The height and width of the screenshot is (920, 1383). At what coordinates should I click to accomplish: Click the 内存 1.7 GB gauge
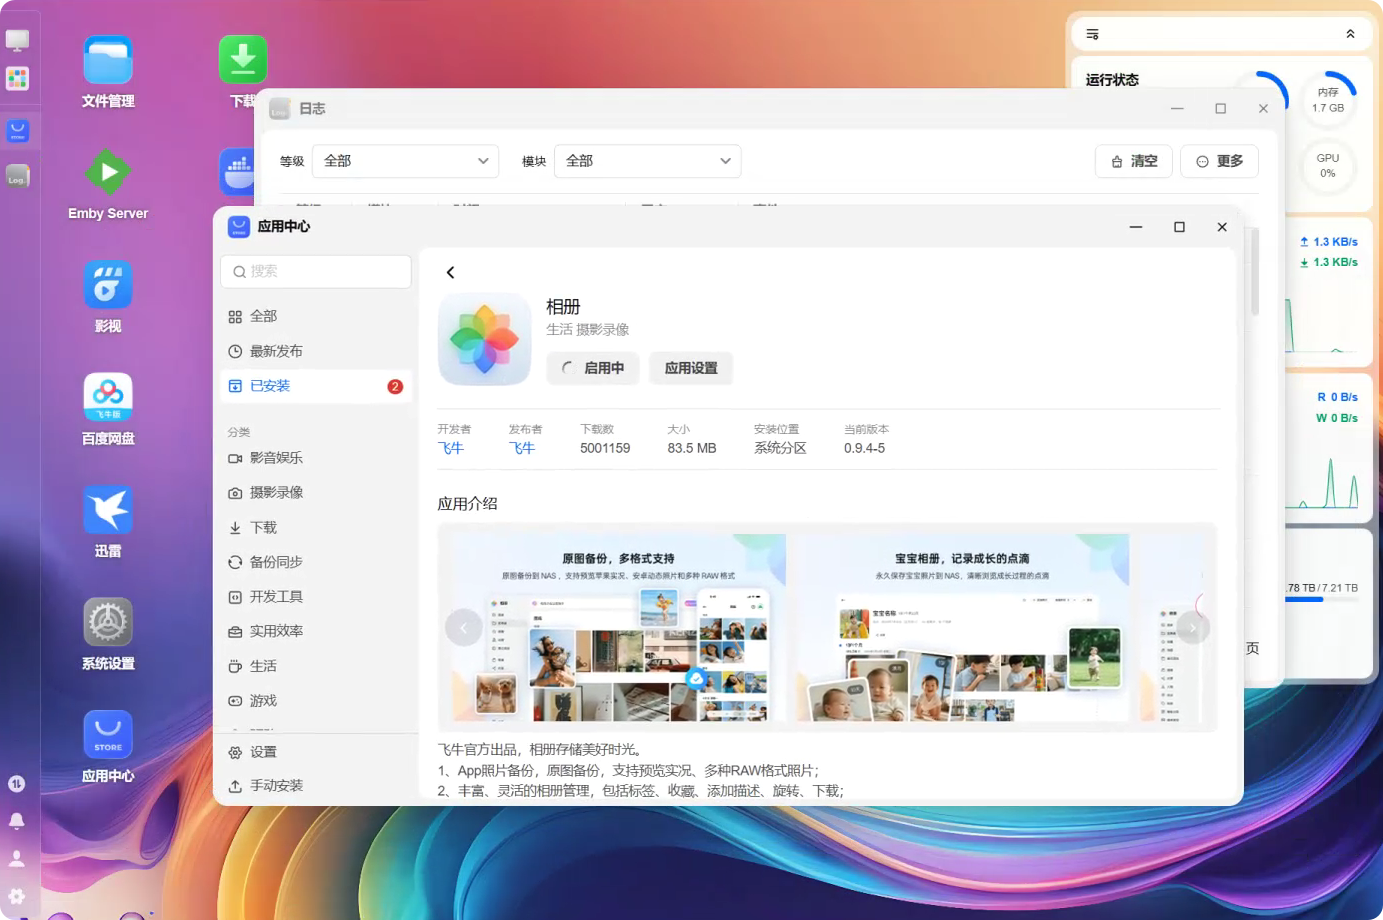pos(1328,100)
